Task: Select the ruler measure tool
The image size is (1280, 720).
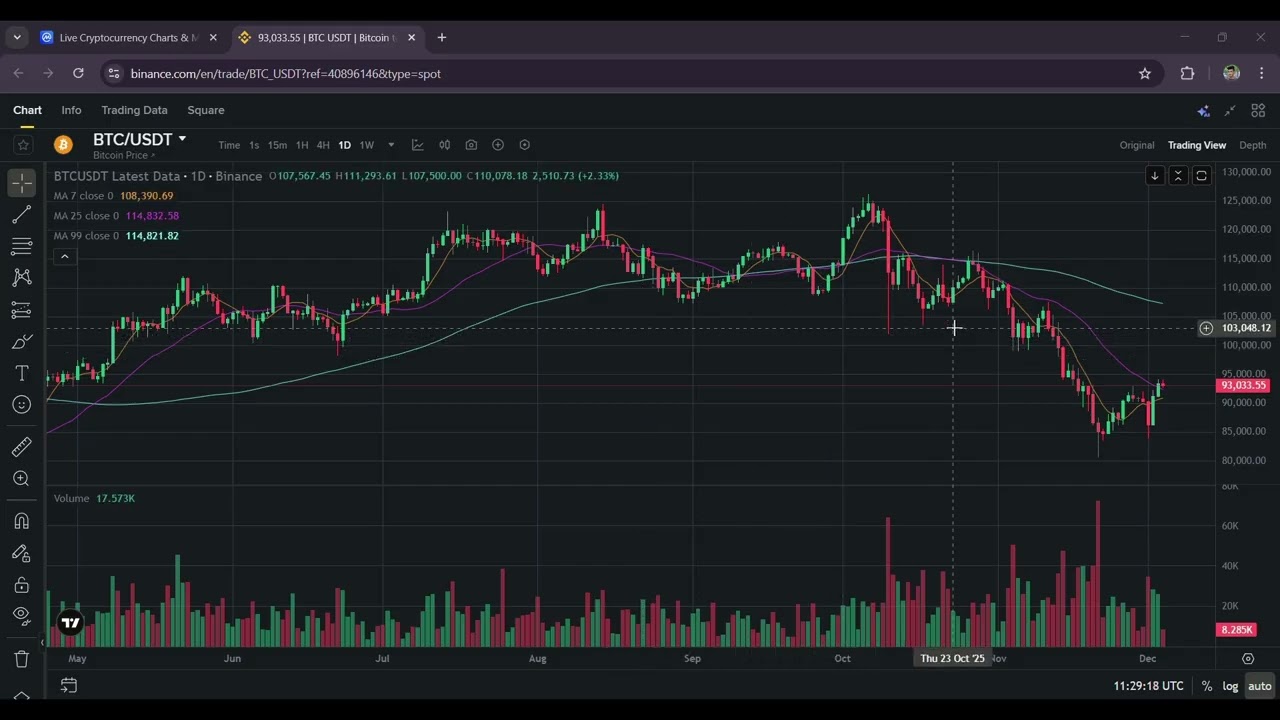Action: tap(21, 447)
